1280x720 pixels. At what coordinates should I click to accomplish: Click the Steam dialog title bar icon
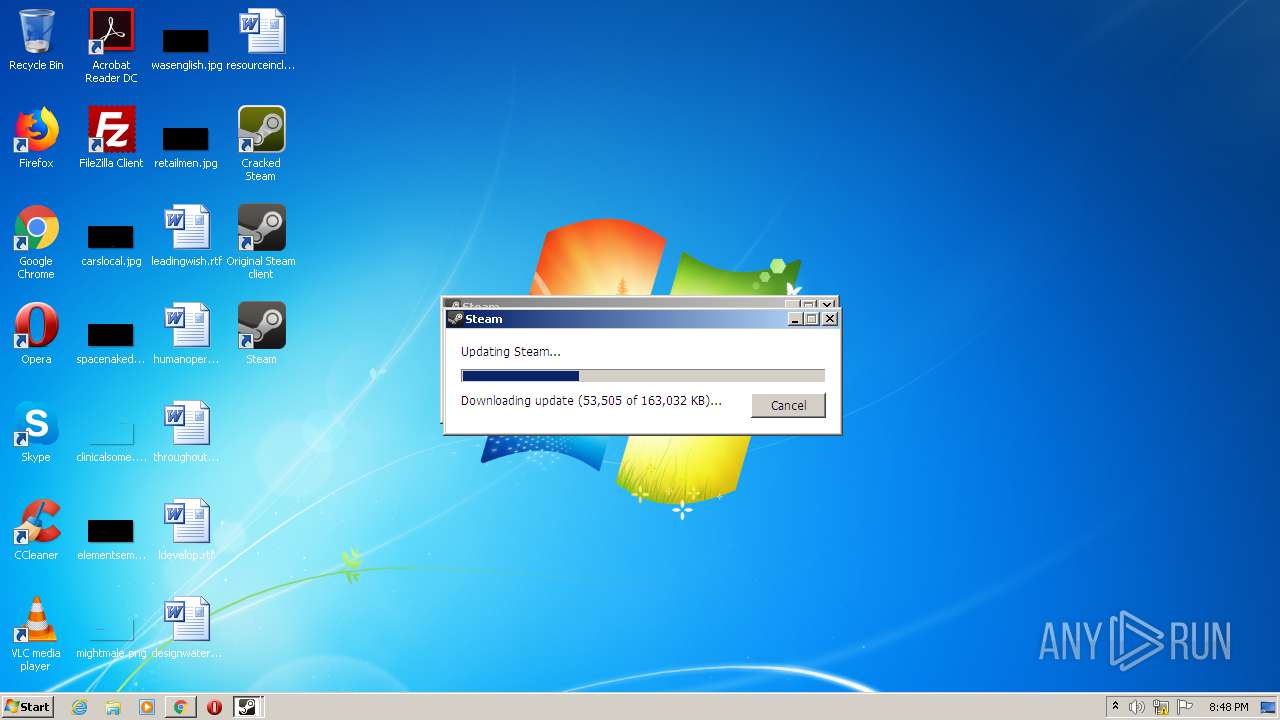456,319
